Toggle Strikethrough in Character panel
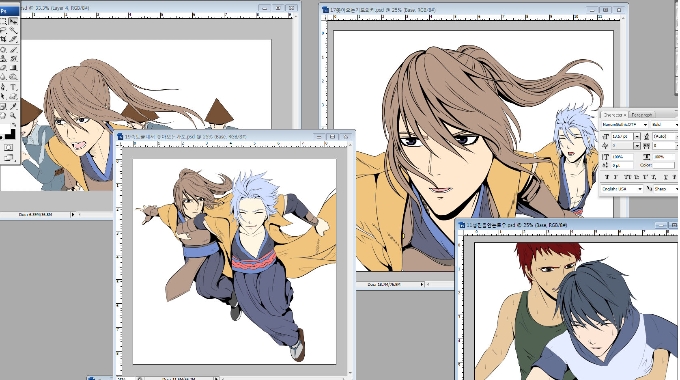680x380 pixels. click(x=674, y=177)
